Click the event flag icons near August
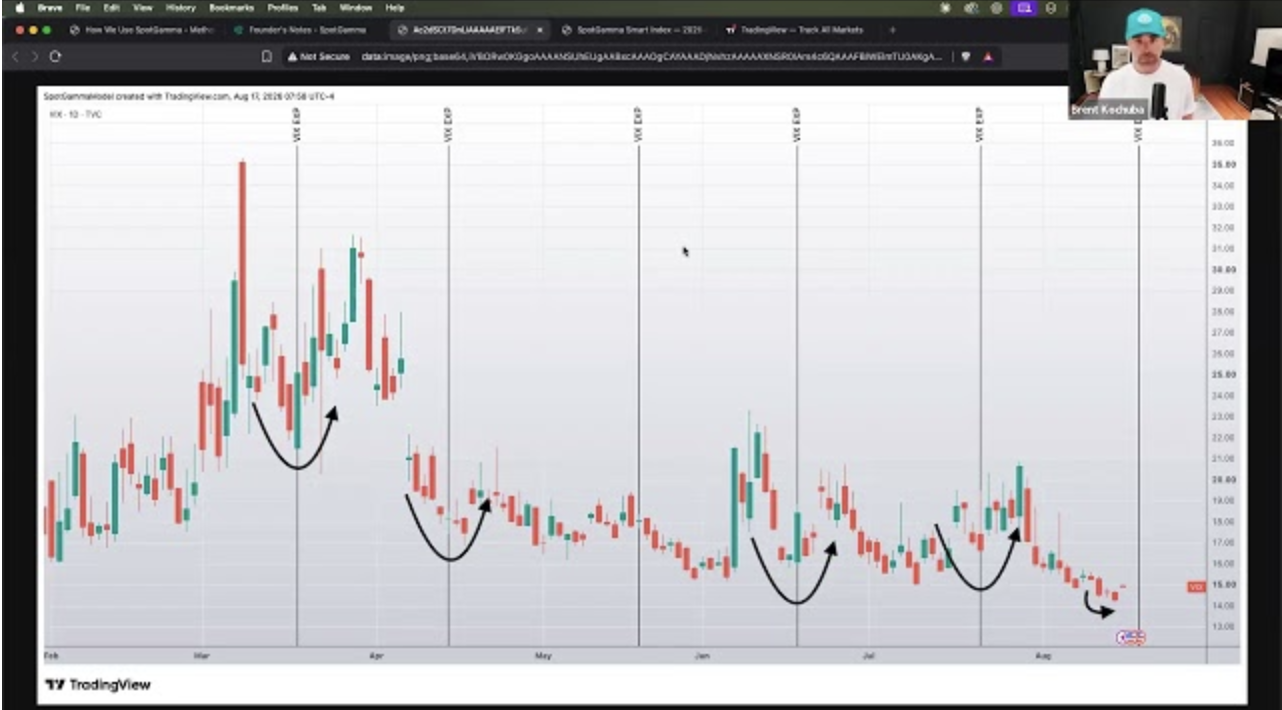1282x710 pixels. [x=1130, y=637]
